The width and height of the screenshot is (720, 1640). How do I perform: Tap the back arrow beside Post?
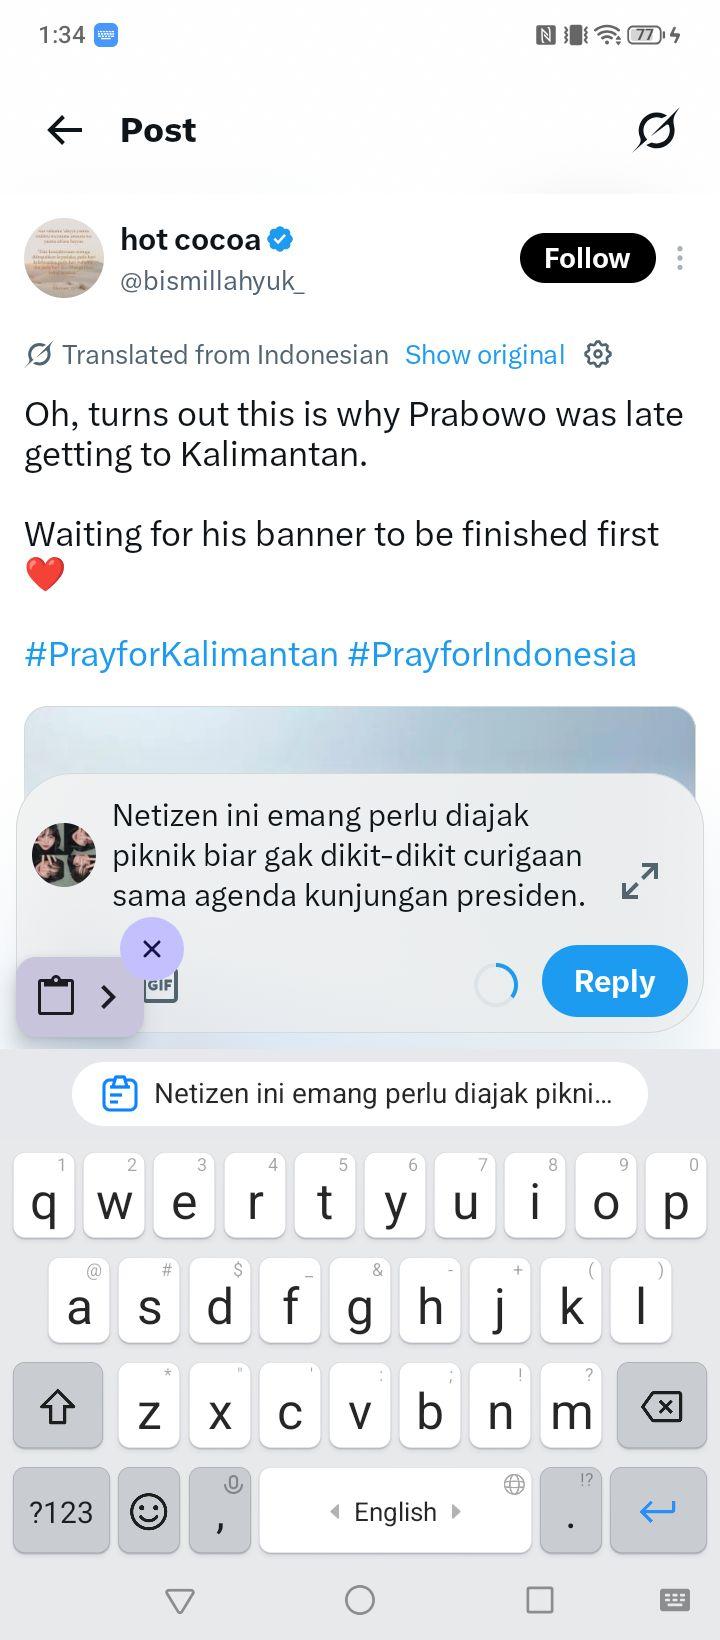tap(65, 130)
